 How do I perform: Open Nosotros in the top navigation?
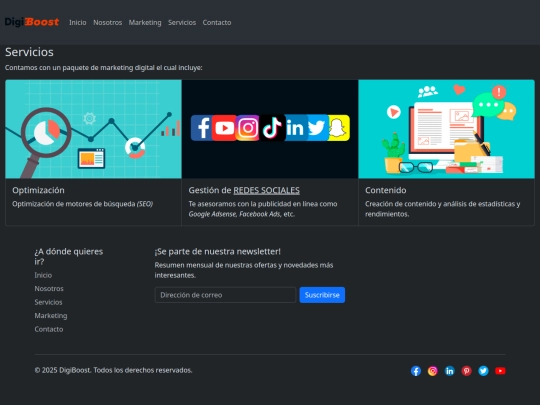click(107, 22)
